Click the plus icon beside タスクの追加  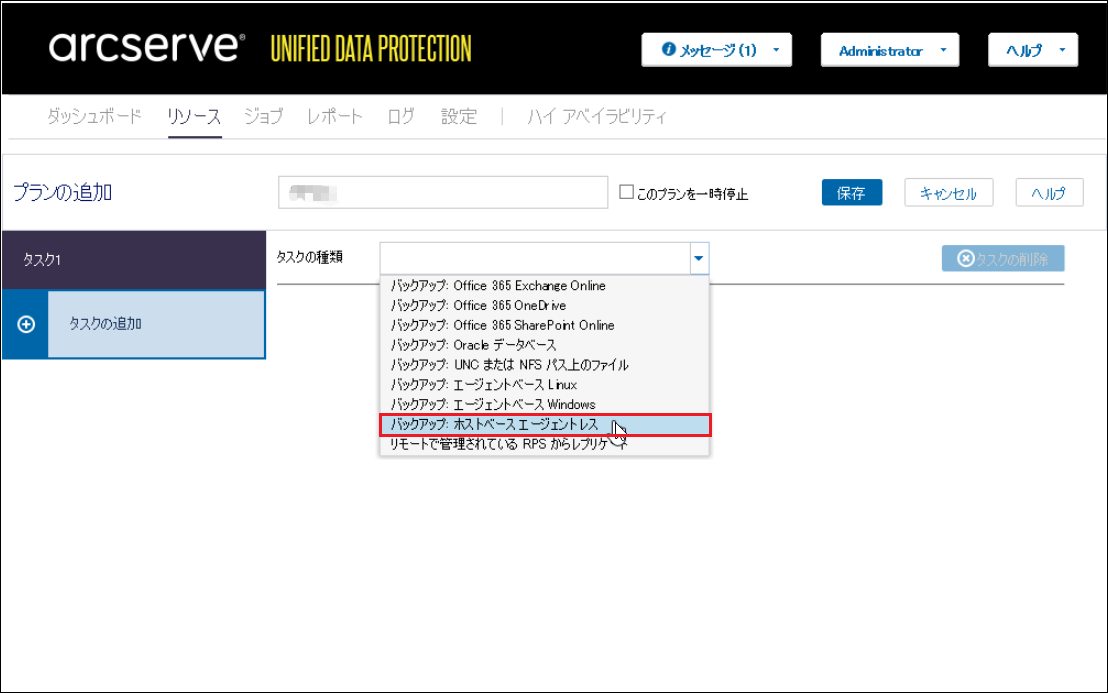point(26,324)
